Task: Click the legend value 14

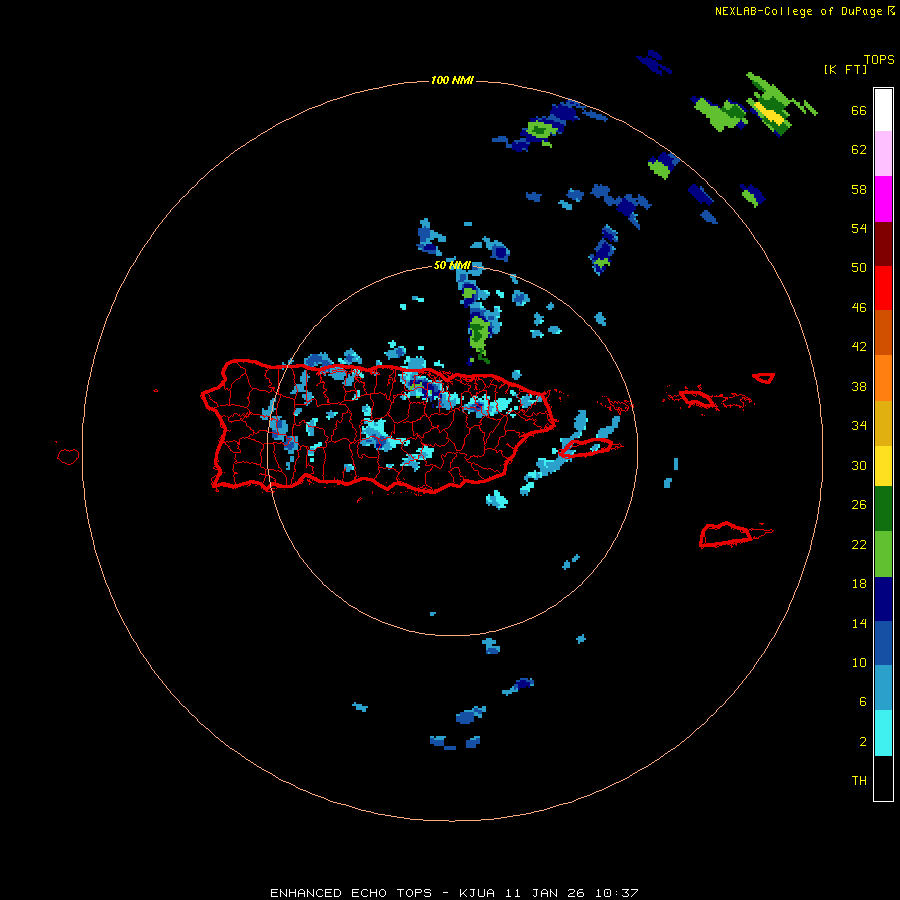Action: click(859, 623)
